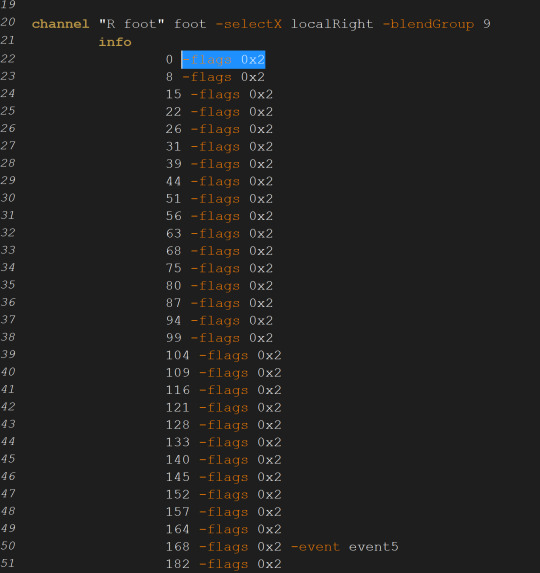Screen dimensions: 540x573
Task: Click the -blendGroup option on line 20
Action: [428, 24]
